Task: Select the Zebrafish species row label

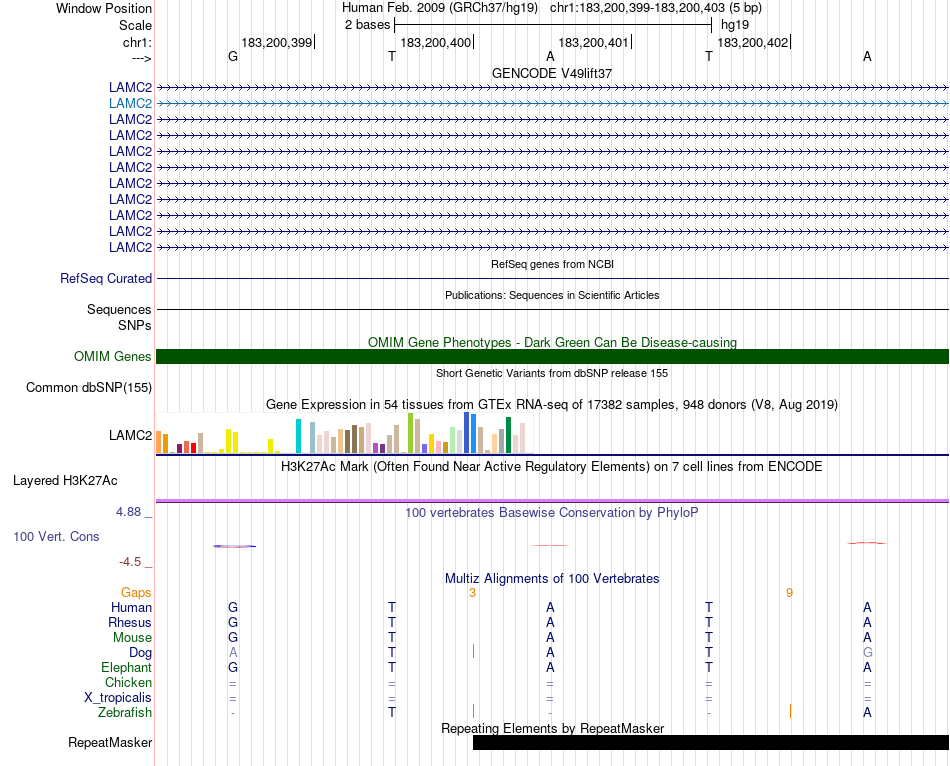Action: (125, 713)
